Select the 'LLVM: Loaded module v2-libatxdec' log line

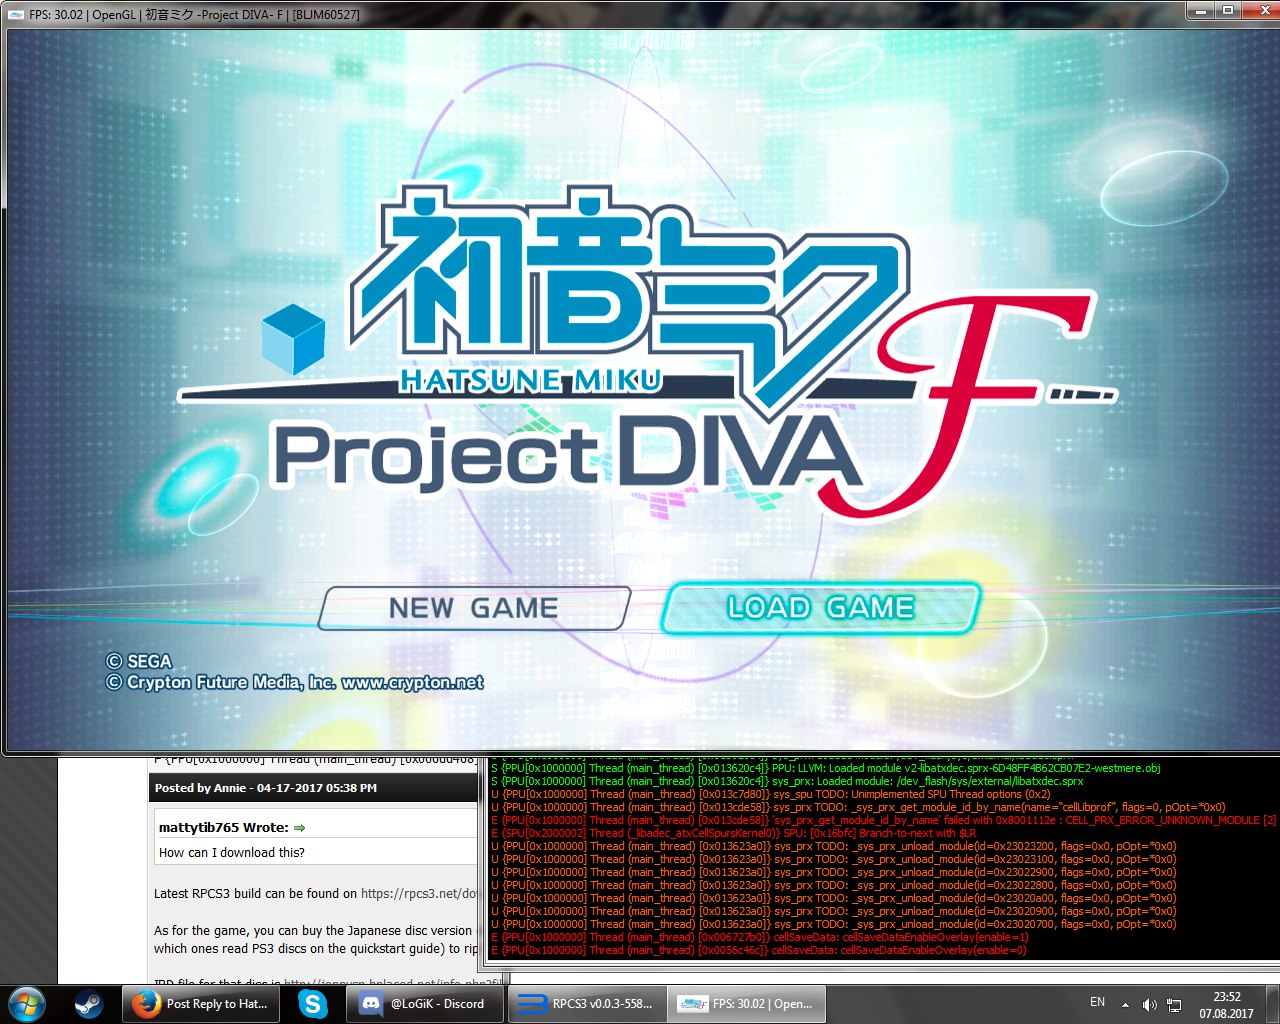pos(826,768)
